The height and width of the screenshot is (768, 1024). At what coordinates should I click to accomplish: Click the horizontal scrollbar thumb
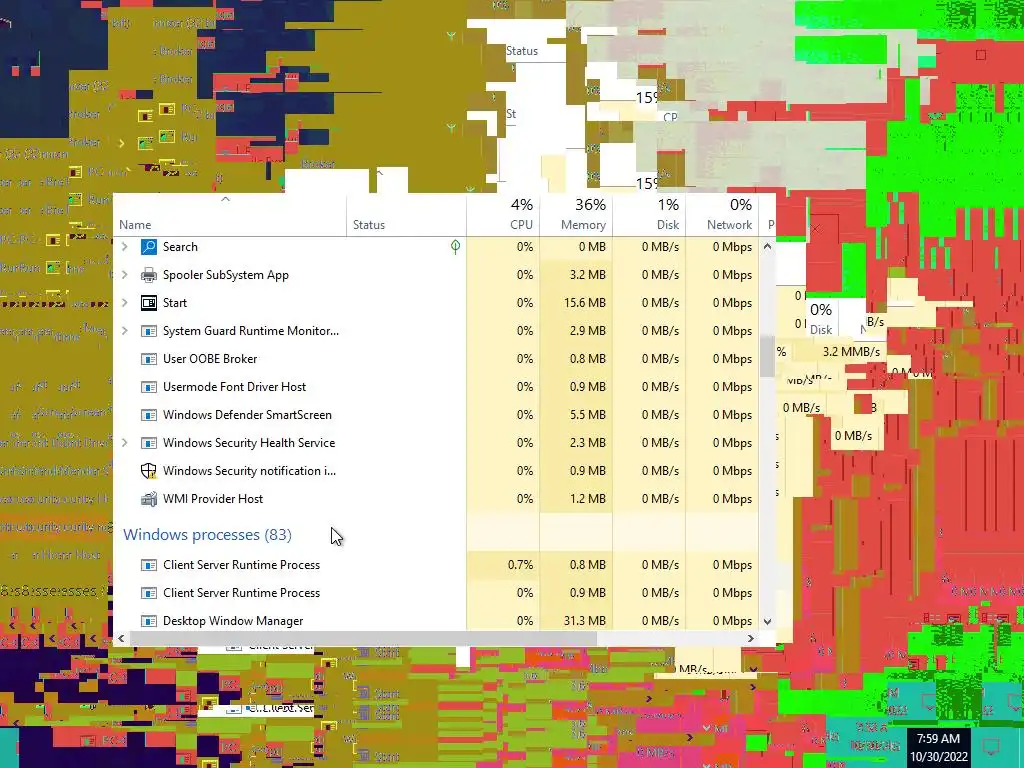pyautogui.click(x=363, y=638)
